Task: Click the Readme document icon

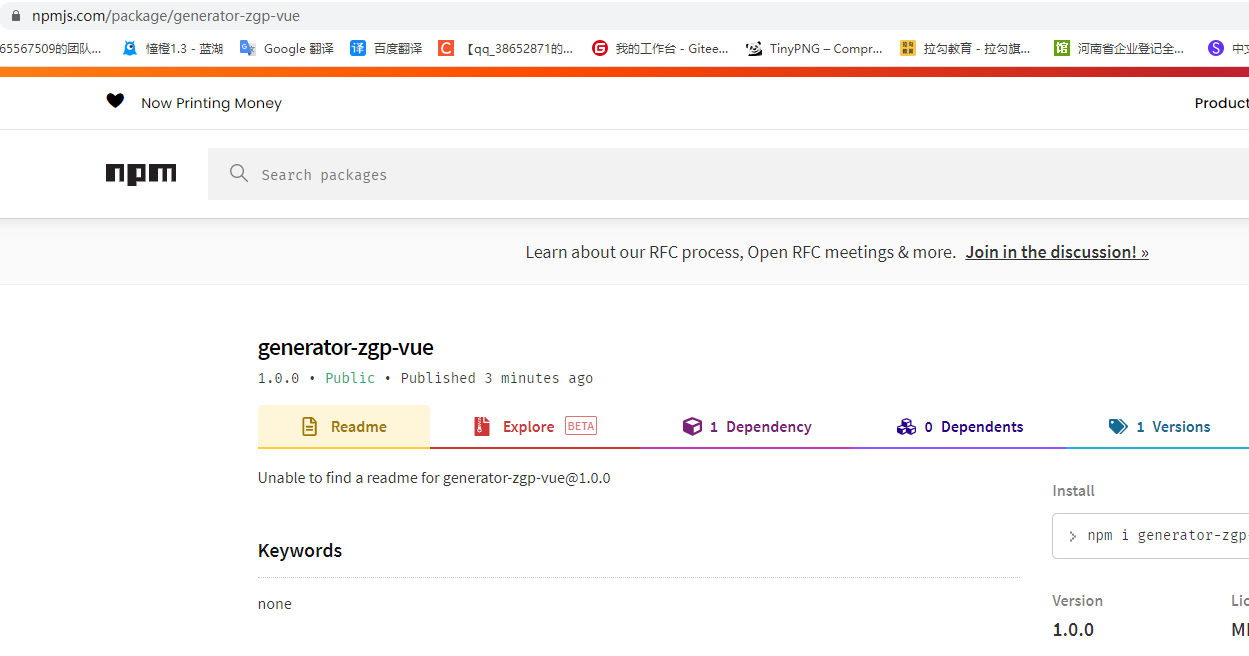Action: tap(310, 427)
